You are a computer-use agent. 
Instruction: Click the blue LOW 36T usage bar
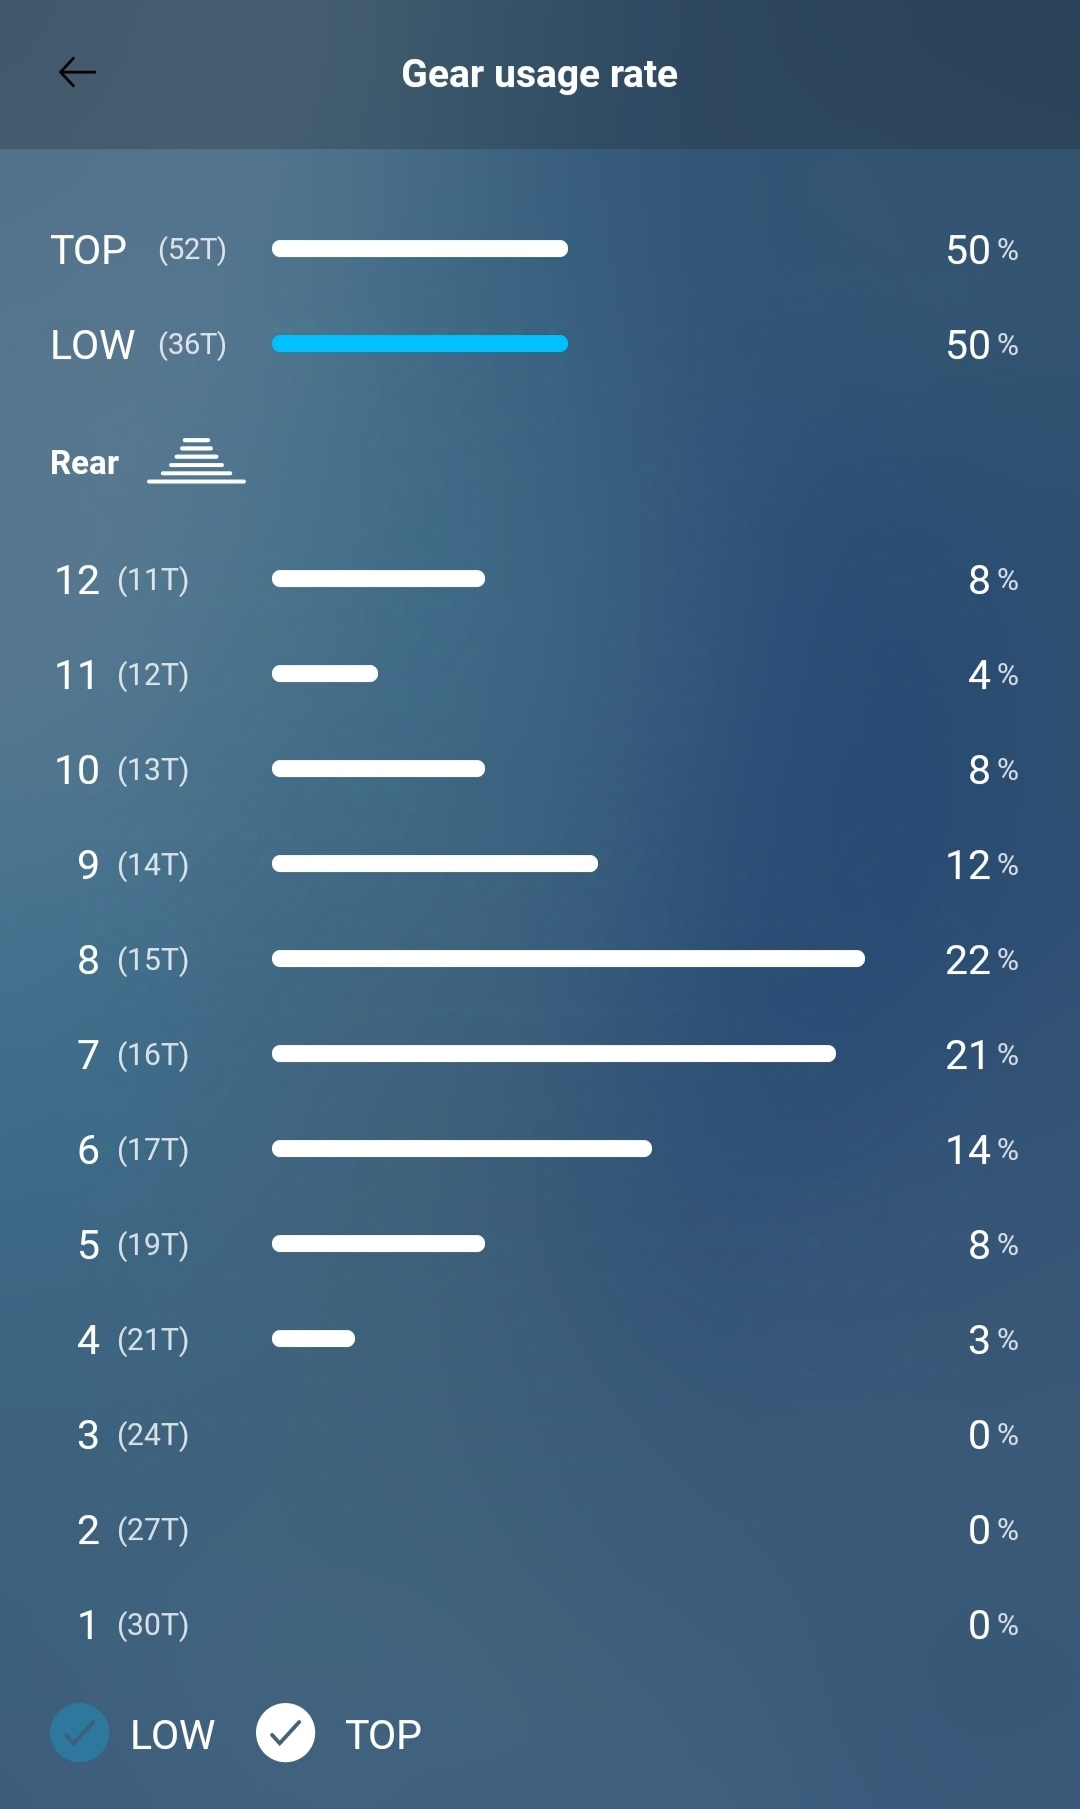click(420, 344)
